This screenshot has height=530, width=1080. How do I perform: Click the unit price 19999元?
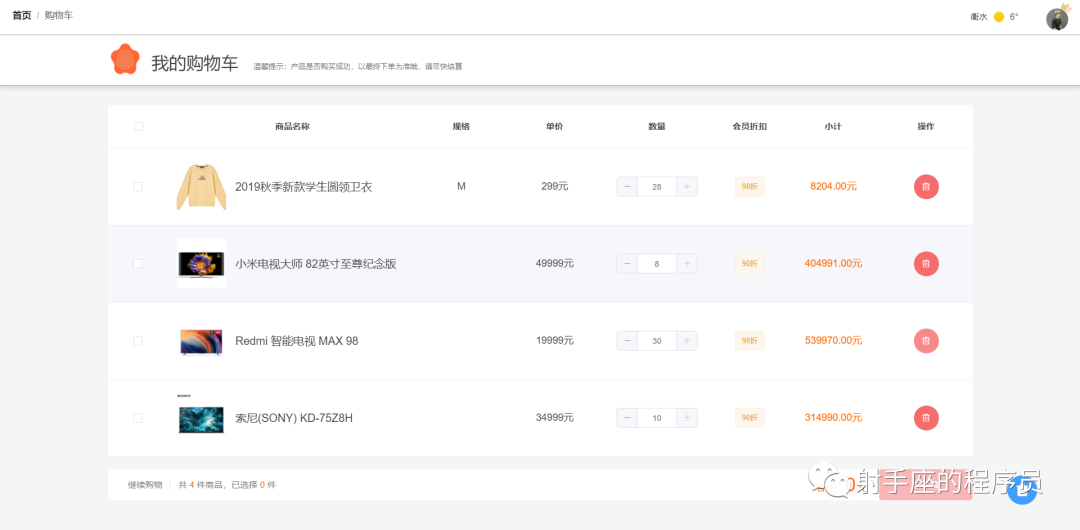554,340
